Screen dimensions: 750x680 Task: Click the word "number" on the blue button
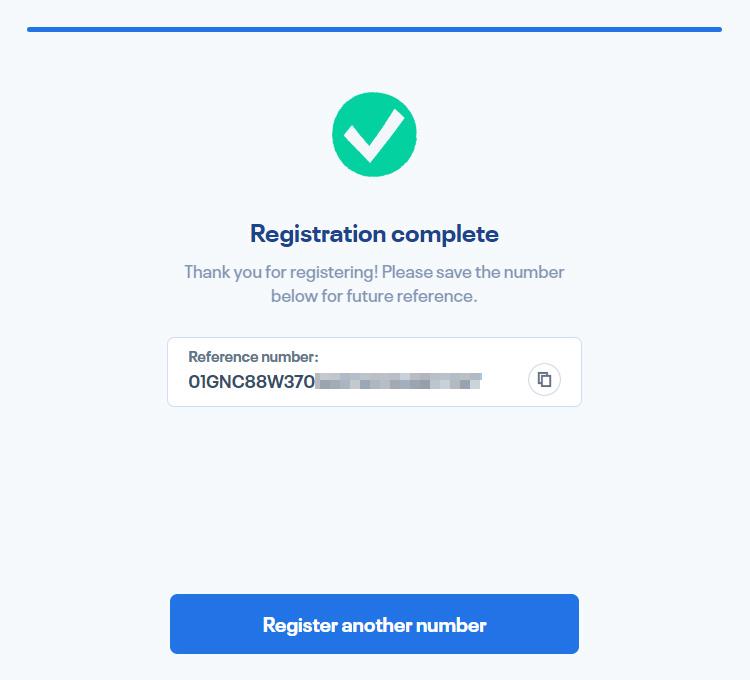point(452,625)
